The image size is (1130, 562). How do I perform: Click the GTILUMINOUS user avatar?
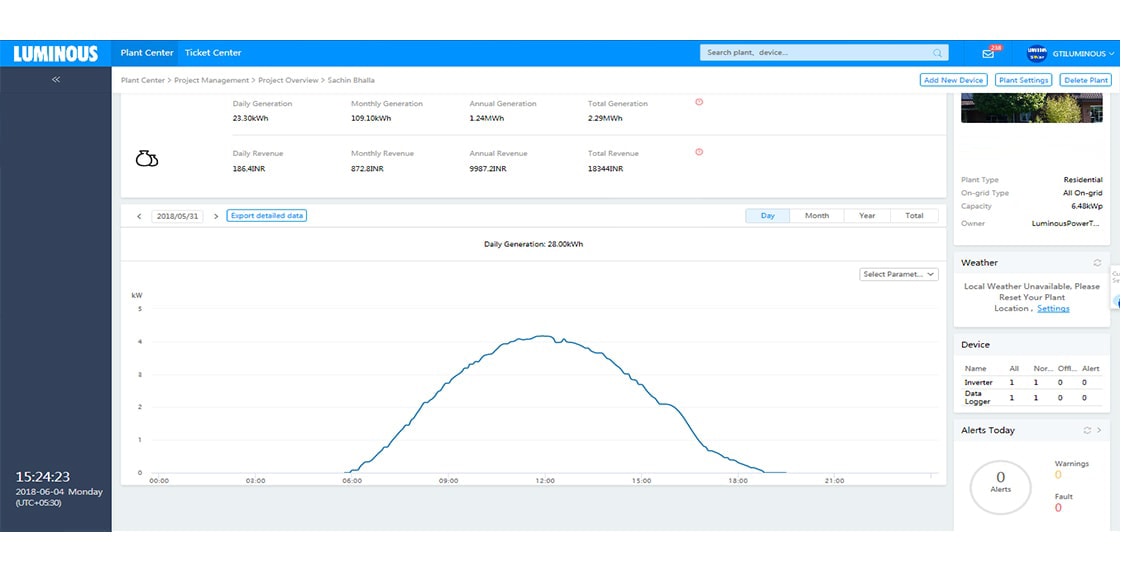1036,53
